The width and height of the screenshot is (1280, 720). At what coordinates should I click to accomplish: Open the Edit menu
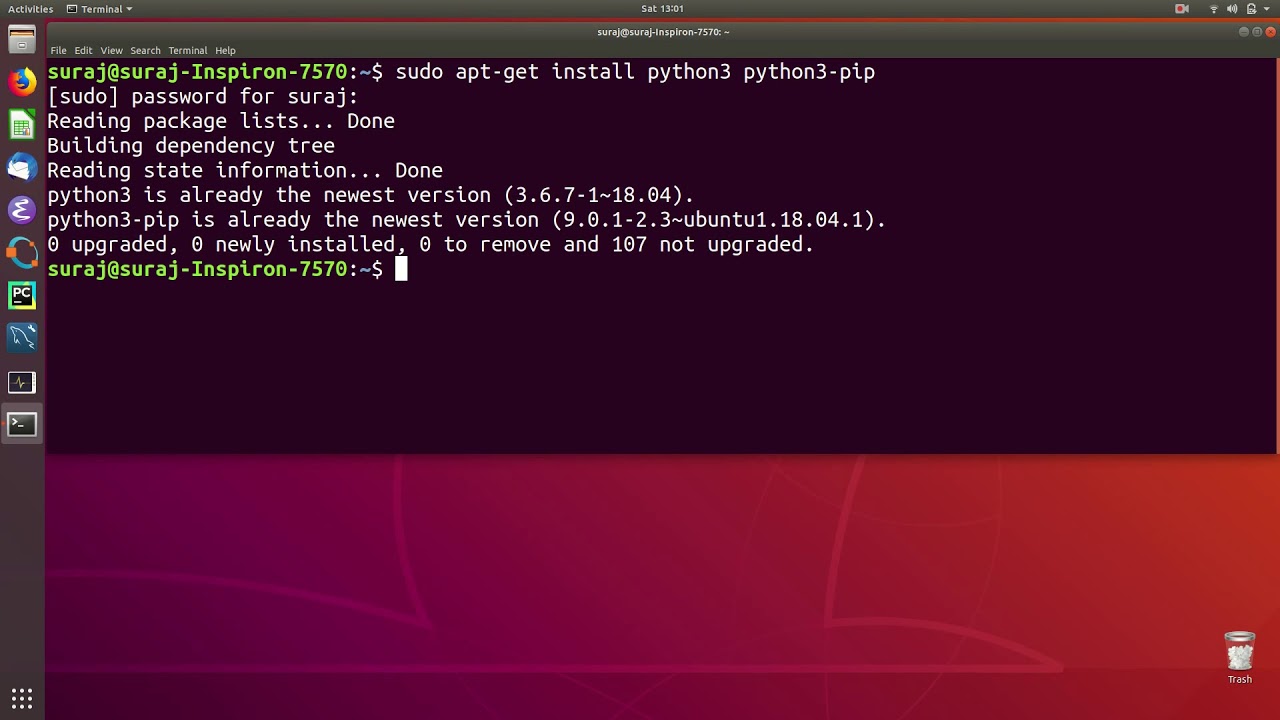83,50
